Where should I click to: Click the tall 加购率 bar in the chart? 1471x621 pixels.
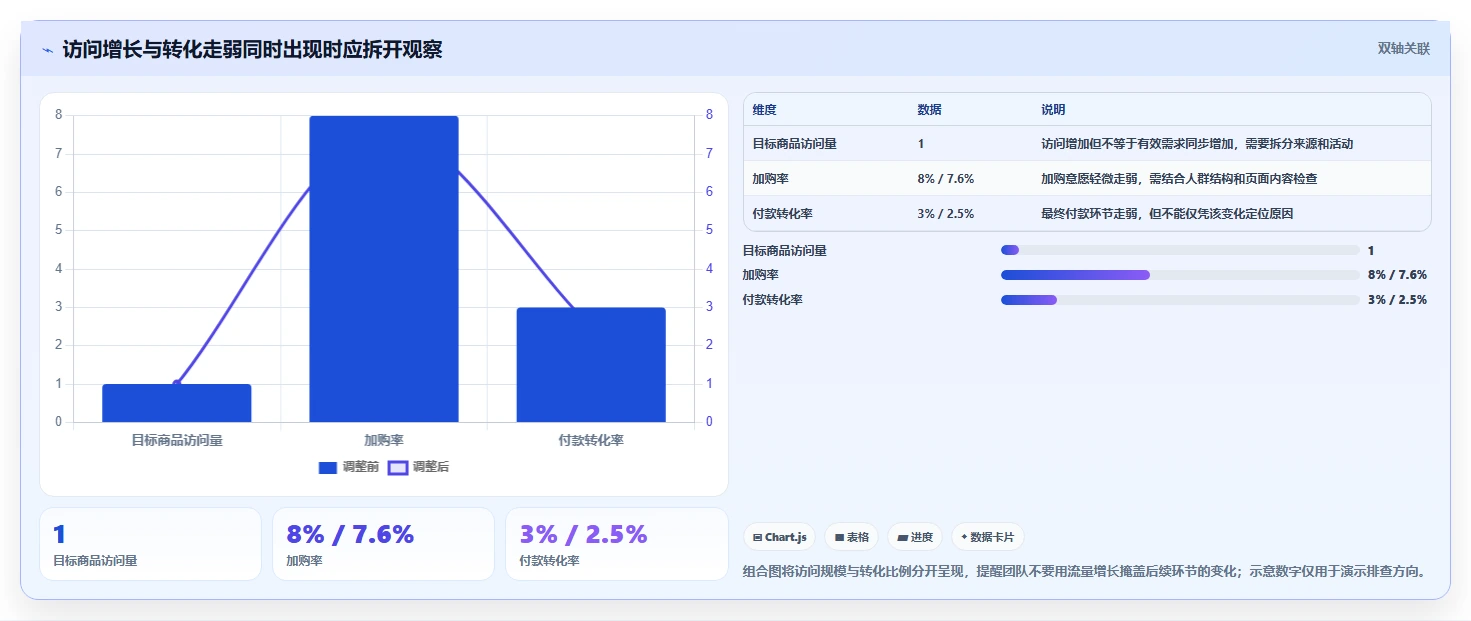click(384, 269)
